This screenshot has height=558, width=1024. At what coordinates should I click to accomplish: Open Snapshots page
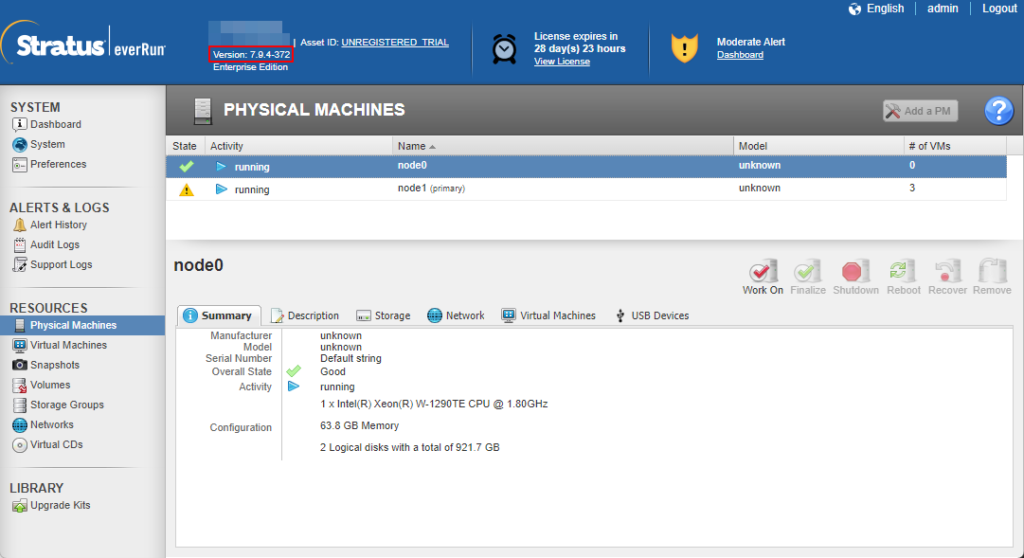pyautogui.click(x=55, y=365)
